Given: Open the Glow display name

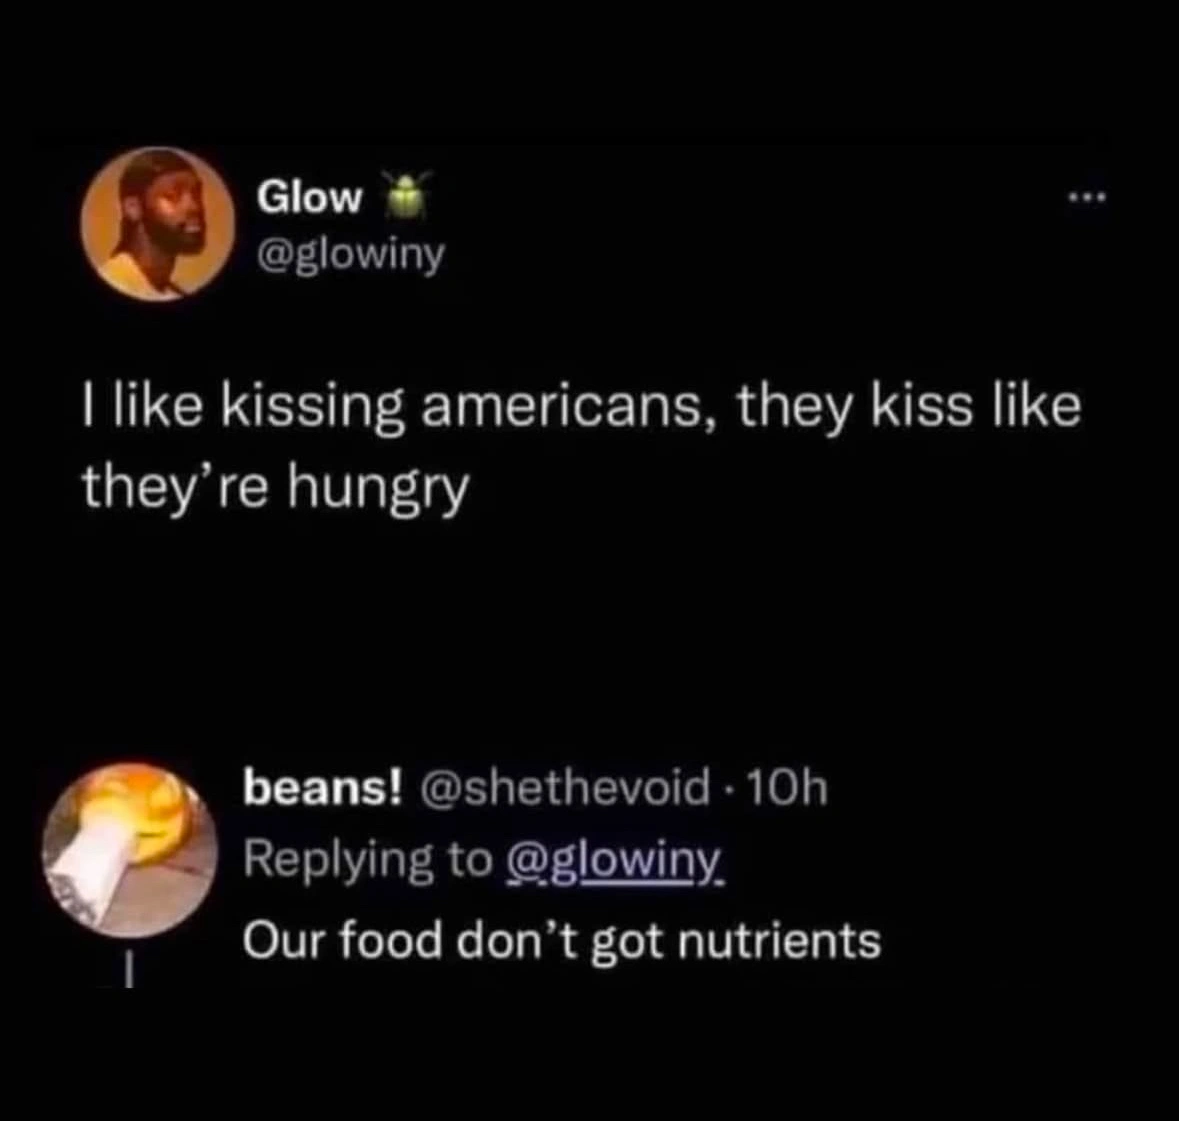Looking at the screenshot, I should click(x=309, y=197).
